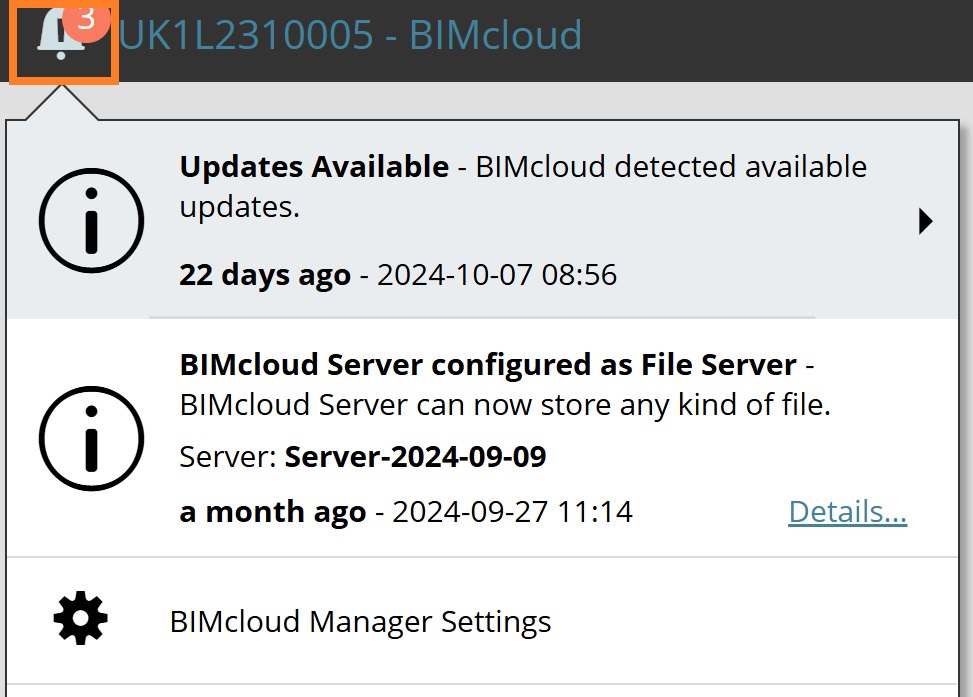Click the BIMcloud Manager Settings gear icon
973x697 pixels.
(80, 618)
